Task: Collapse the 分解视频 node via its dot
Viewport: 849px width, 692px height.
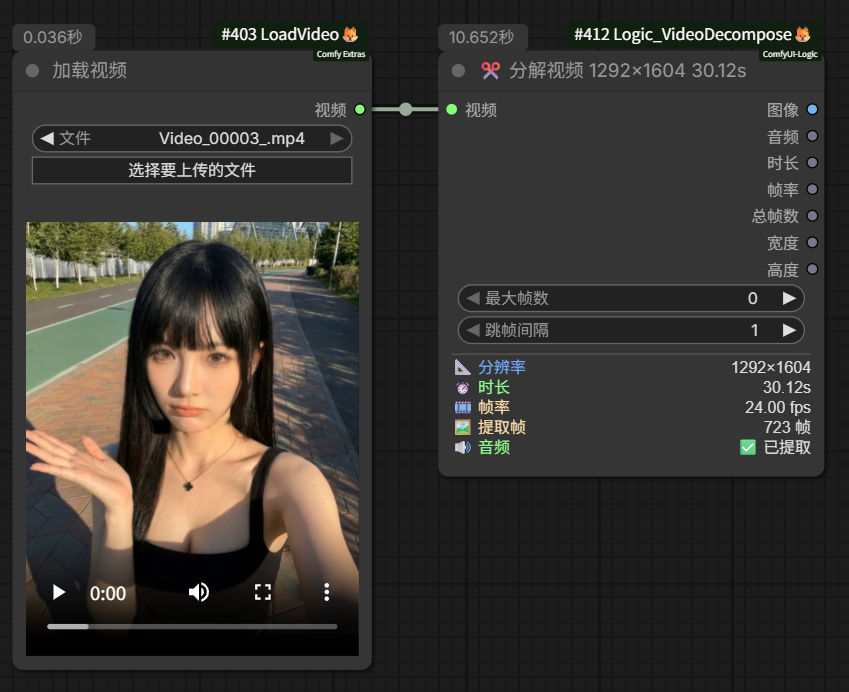Action: [x=458, y=71]
